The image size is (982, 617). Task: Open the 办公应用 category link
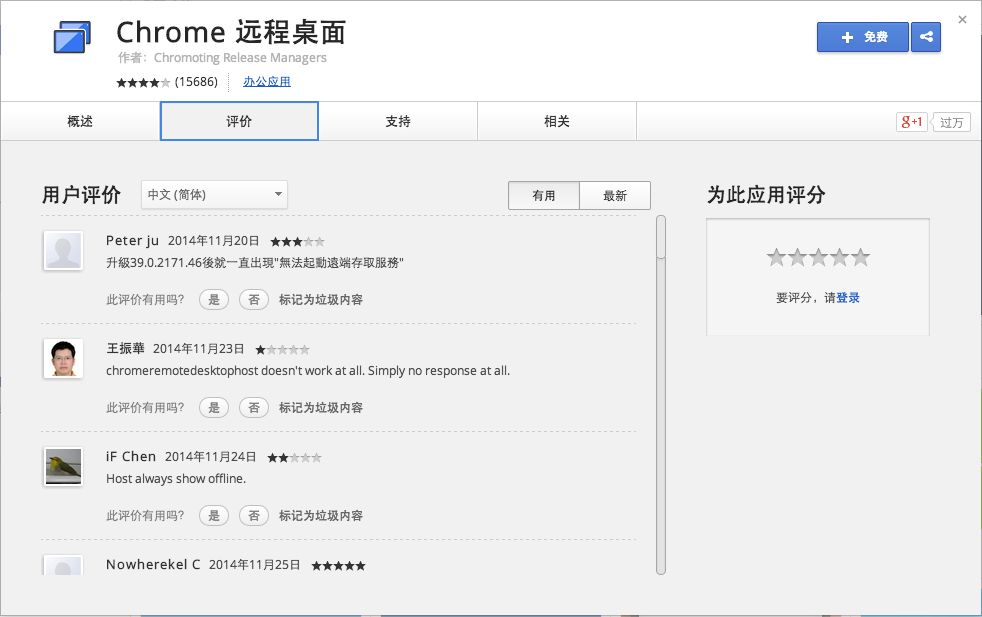(267, 81)
